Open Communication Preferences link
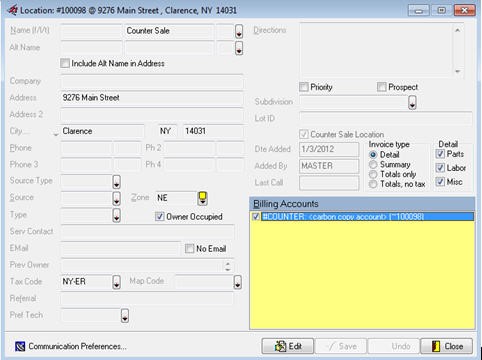This screenshot has height=360, width=482. [x=77, y=347]
